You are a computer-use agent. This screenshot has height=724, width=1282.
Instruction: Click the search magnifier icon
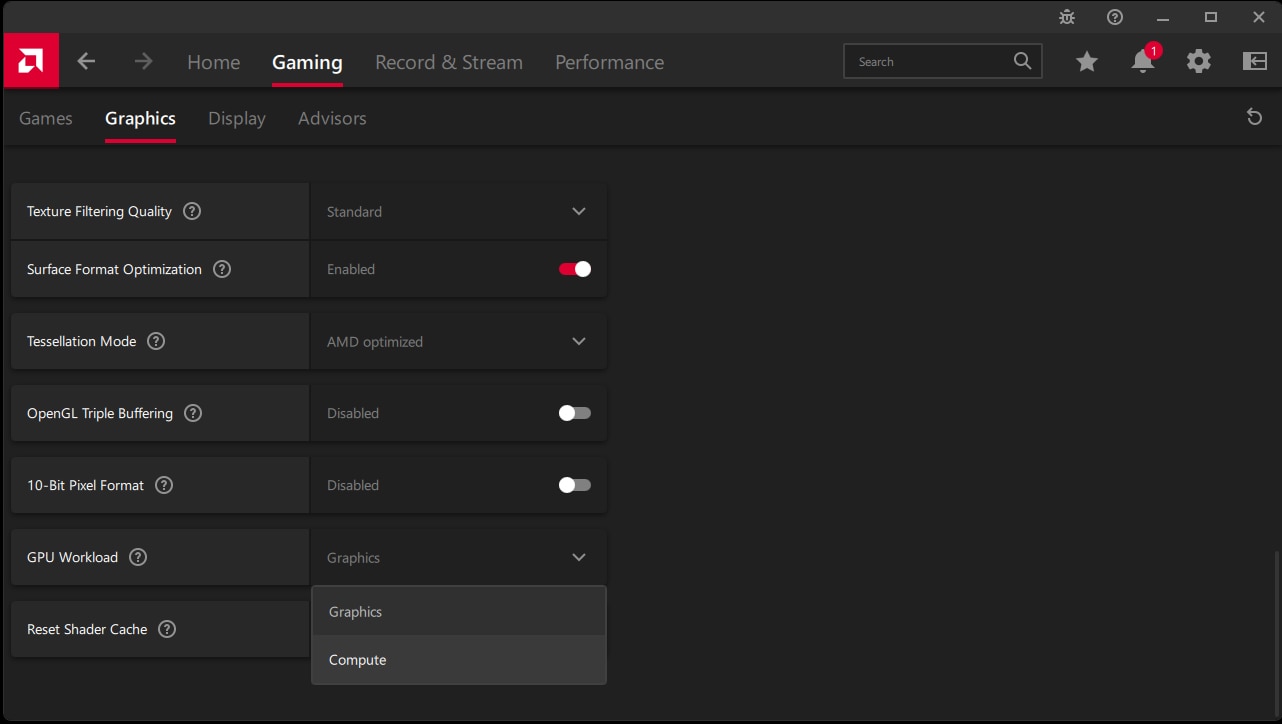1022,61
